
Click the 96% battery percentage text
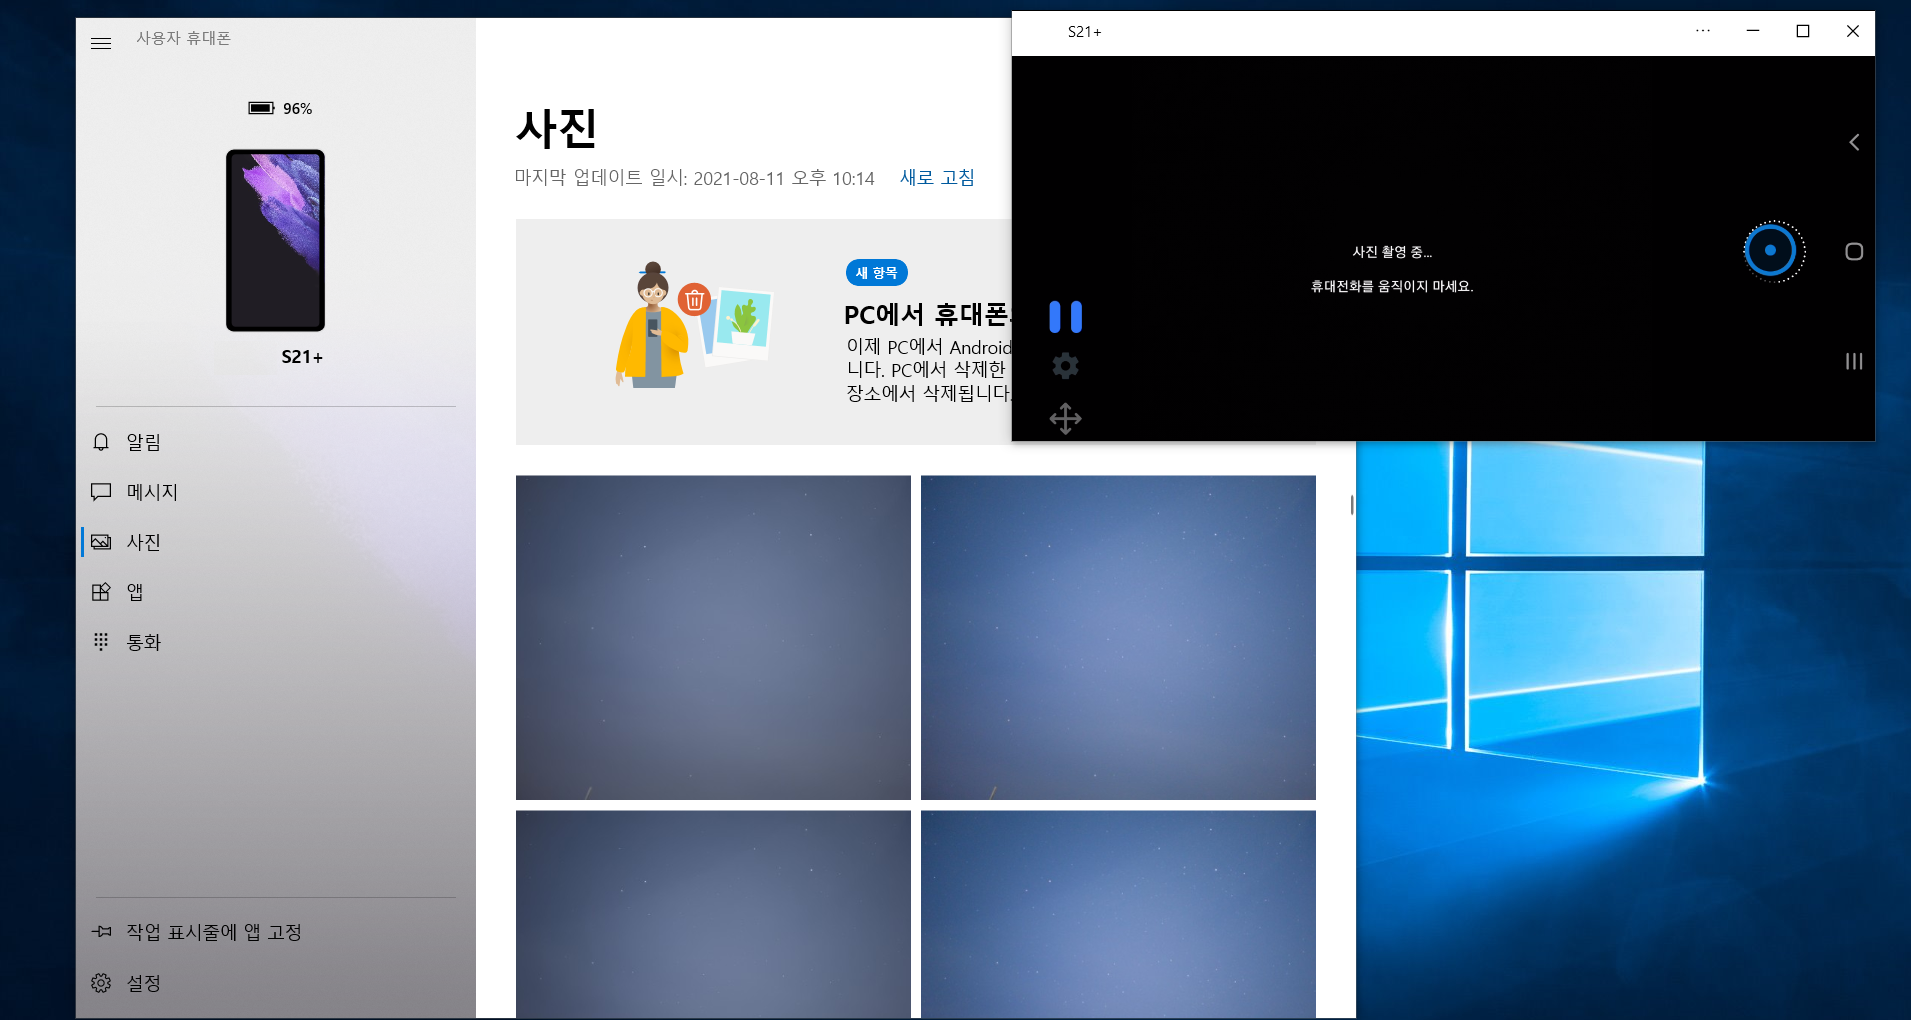tap(297, 108)
